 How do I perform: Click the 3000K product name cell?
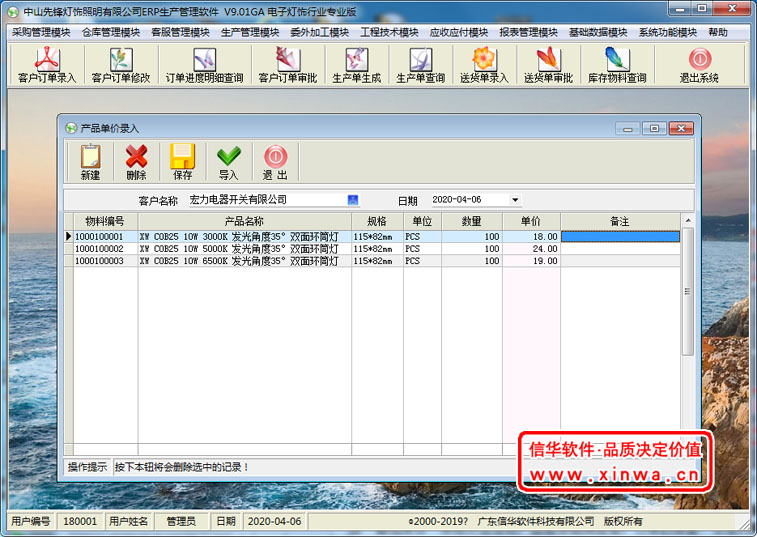(244, 237)
